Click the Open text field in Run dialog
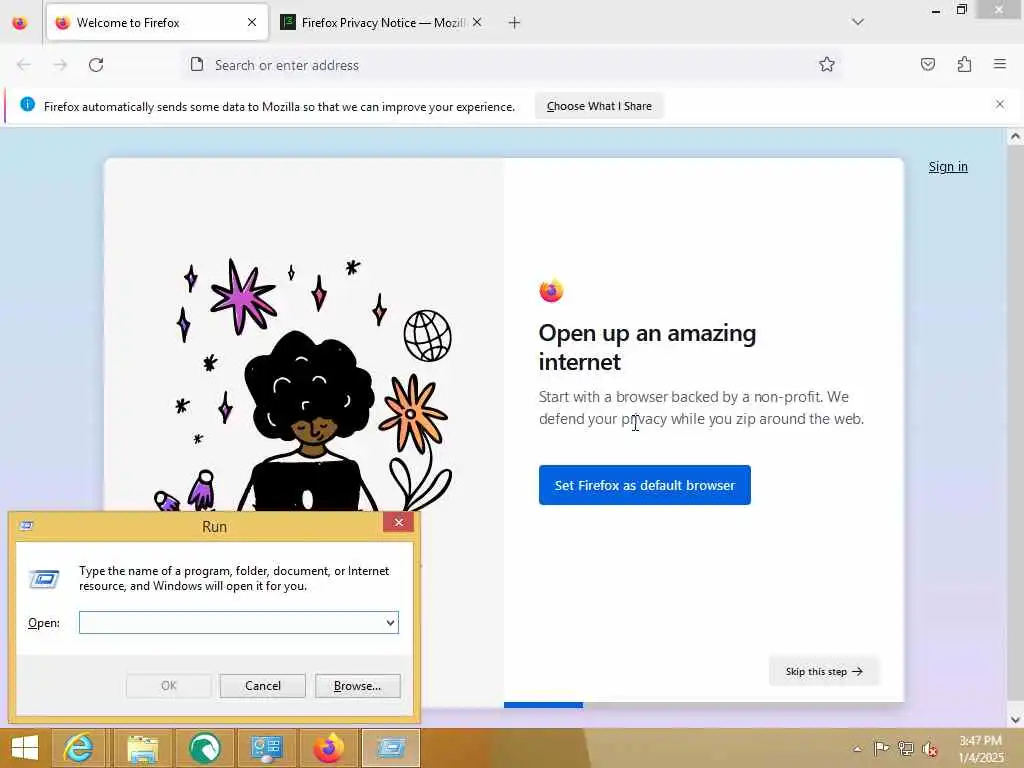Screen dimensions: 1024x768 coord(231,622)
